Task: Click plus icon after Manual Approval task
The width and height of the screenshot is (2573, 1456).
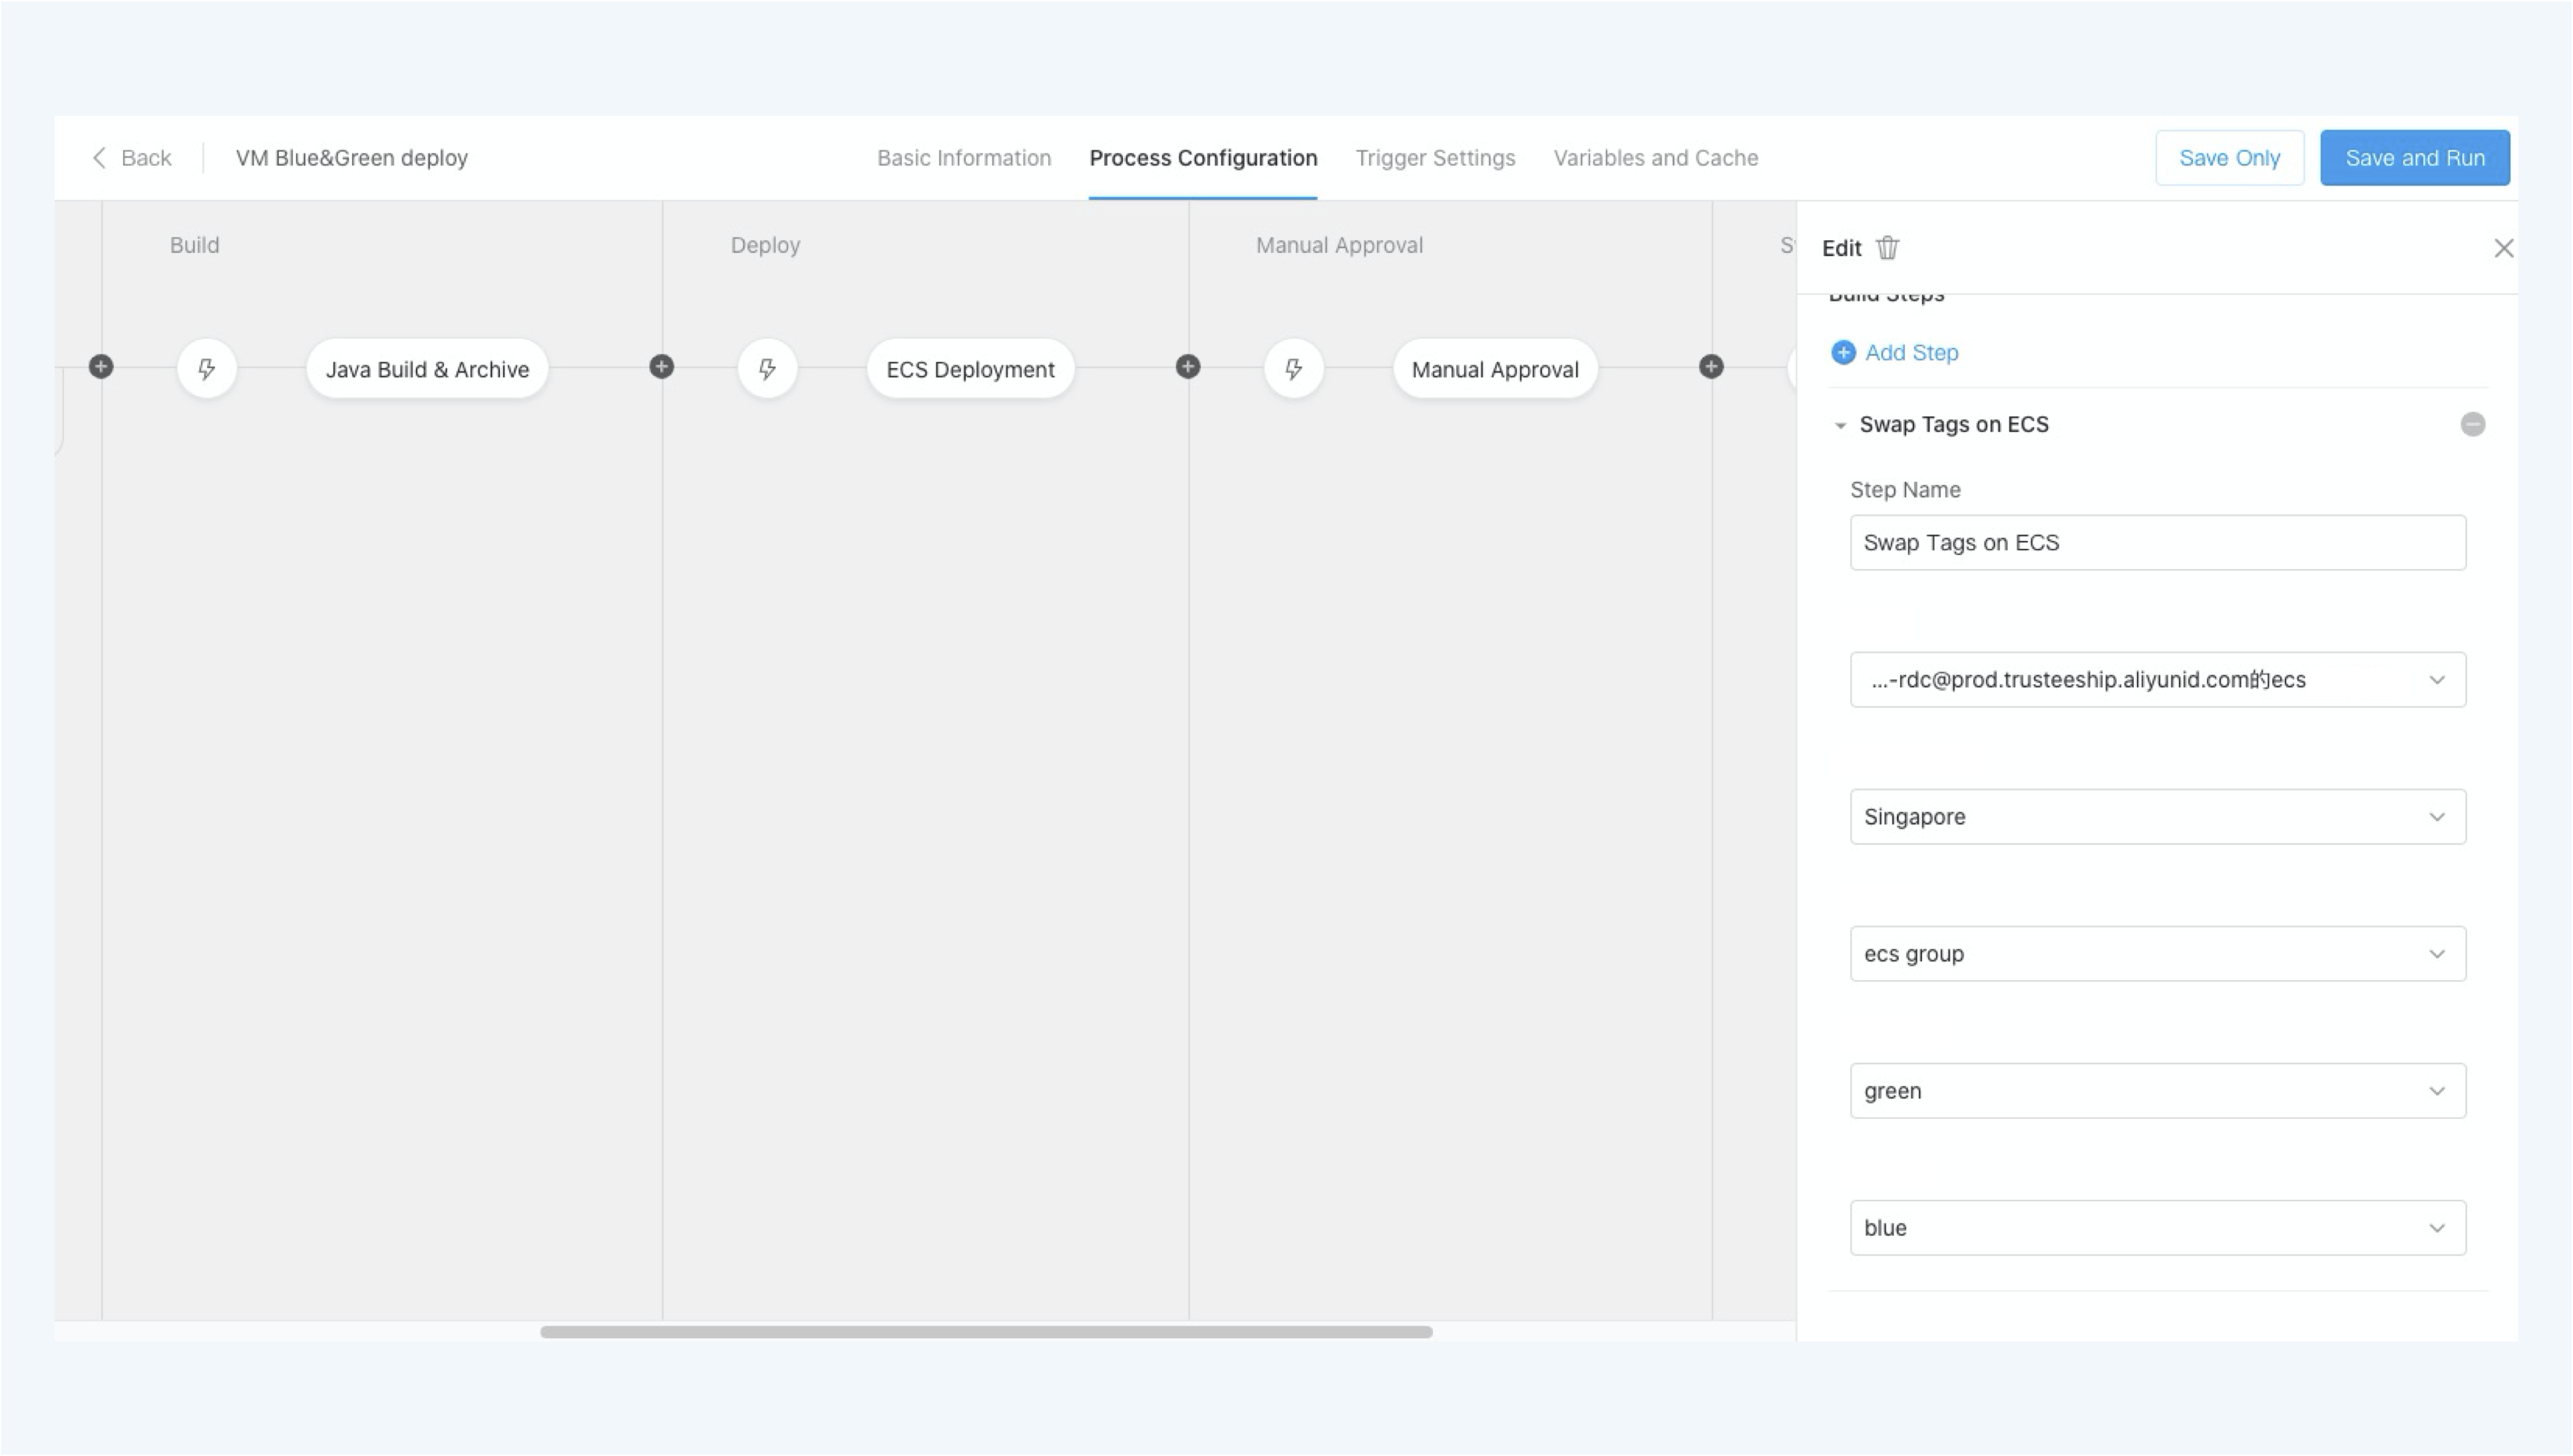Action: pyautogui.click(x=1711, y=367)
